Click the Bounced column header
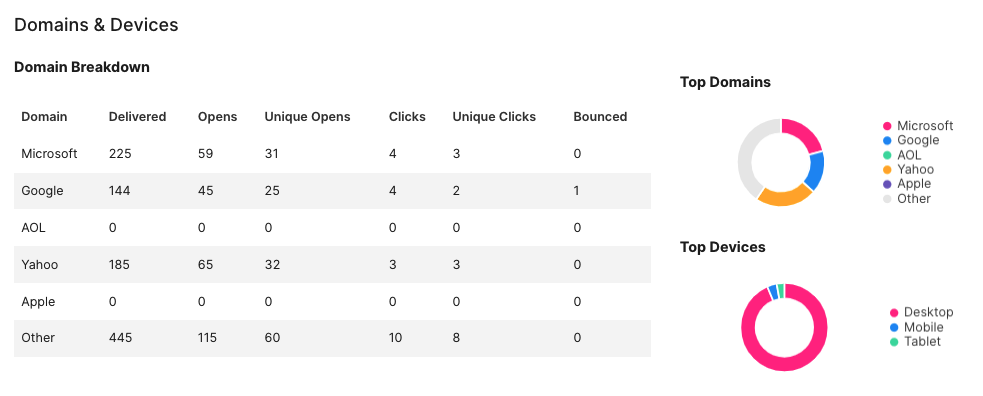Screen dimensions: 983x396 click(600, 117)
